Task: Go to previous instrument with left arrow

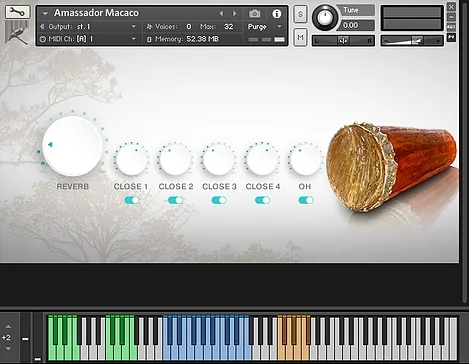Action: coord(221,13)
